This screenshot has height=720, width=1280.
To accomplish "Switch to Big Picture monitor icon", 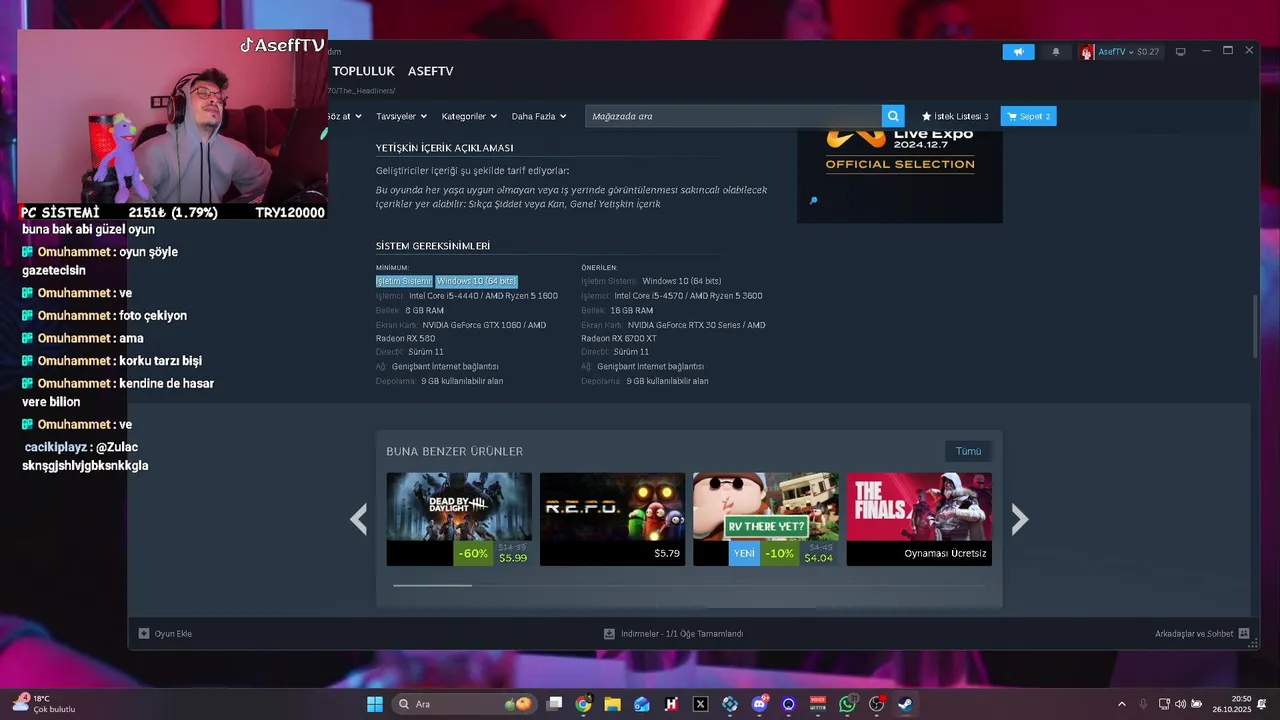I will (x=1180, y=52).
